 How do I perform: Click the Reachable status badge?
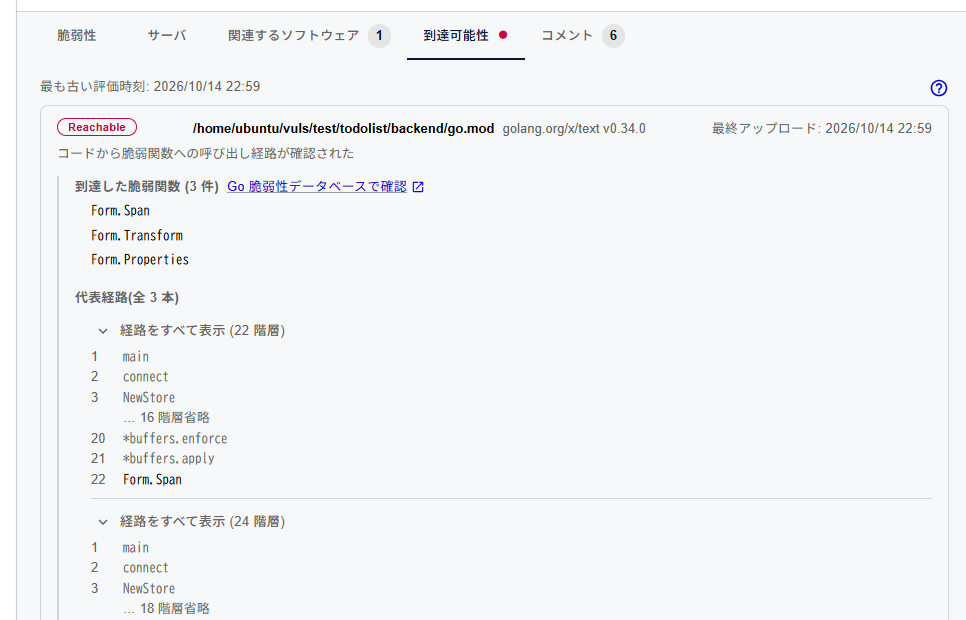[97, 127]
